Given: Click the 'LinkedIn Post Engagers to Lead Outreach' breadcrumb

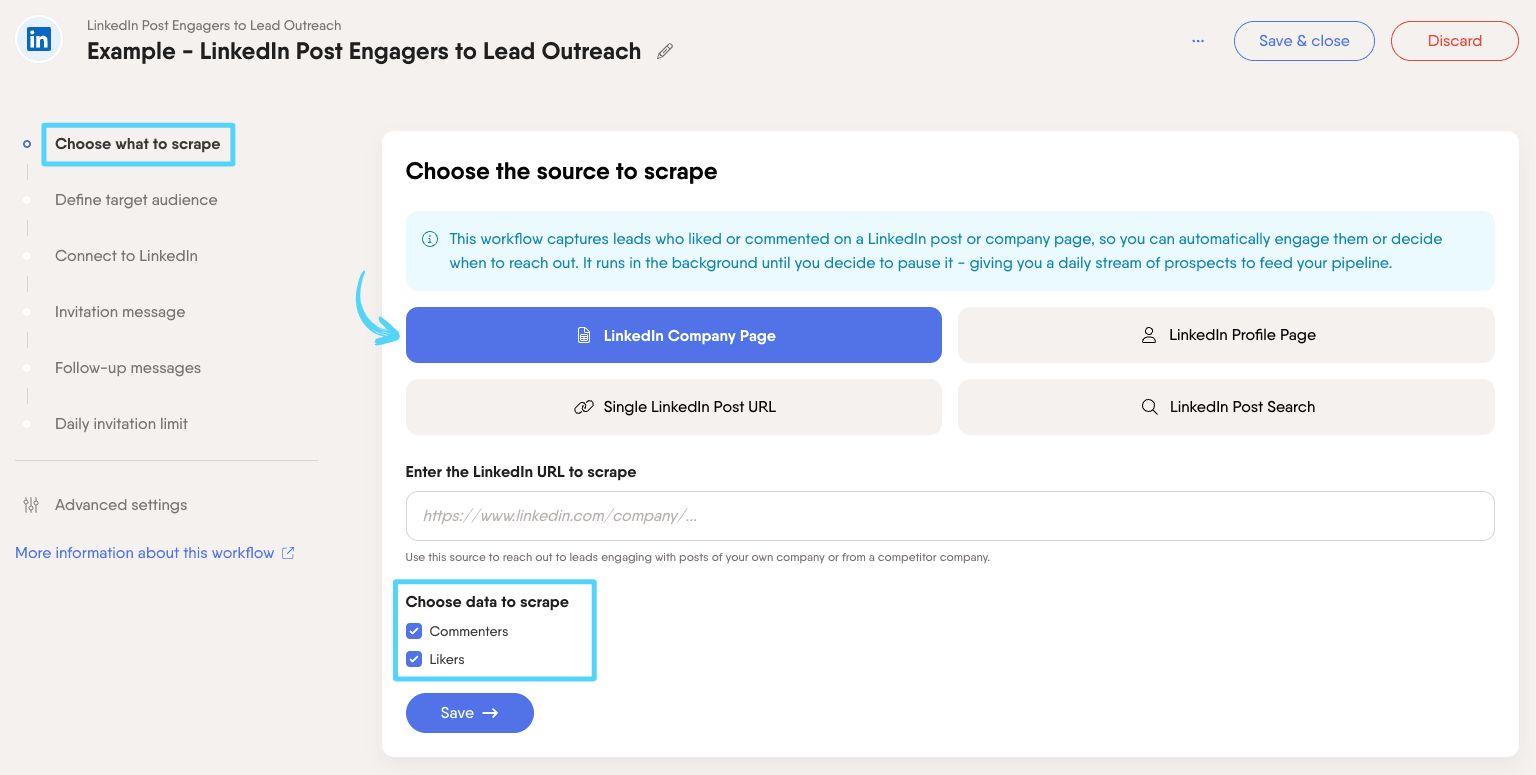Looking at the screenshot, I should pos(214,25).
